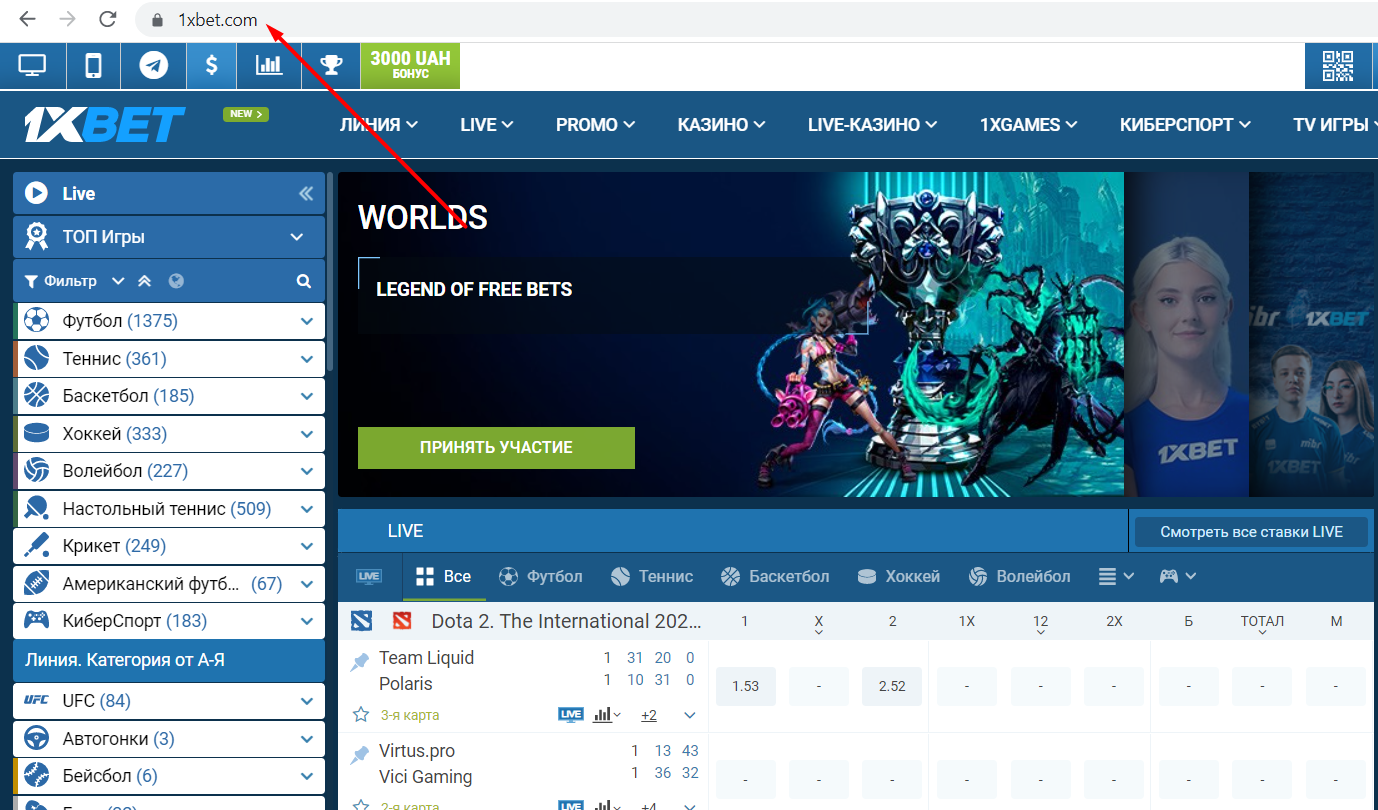Pin the Team Liquid match

pos(360,662)
